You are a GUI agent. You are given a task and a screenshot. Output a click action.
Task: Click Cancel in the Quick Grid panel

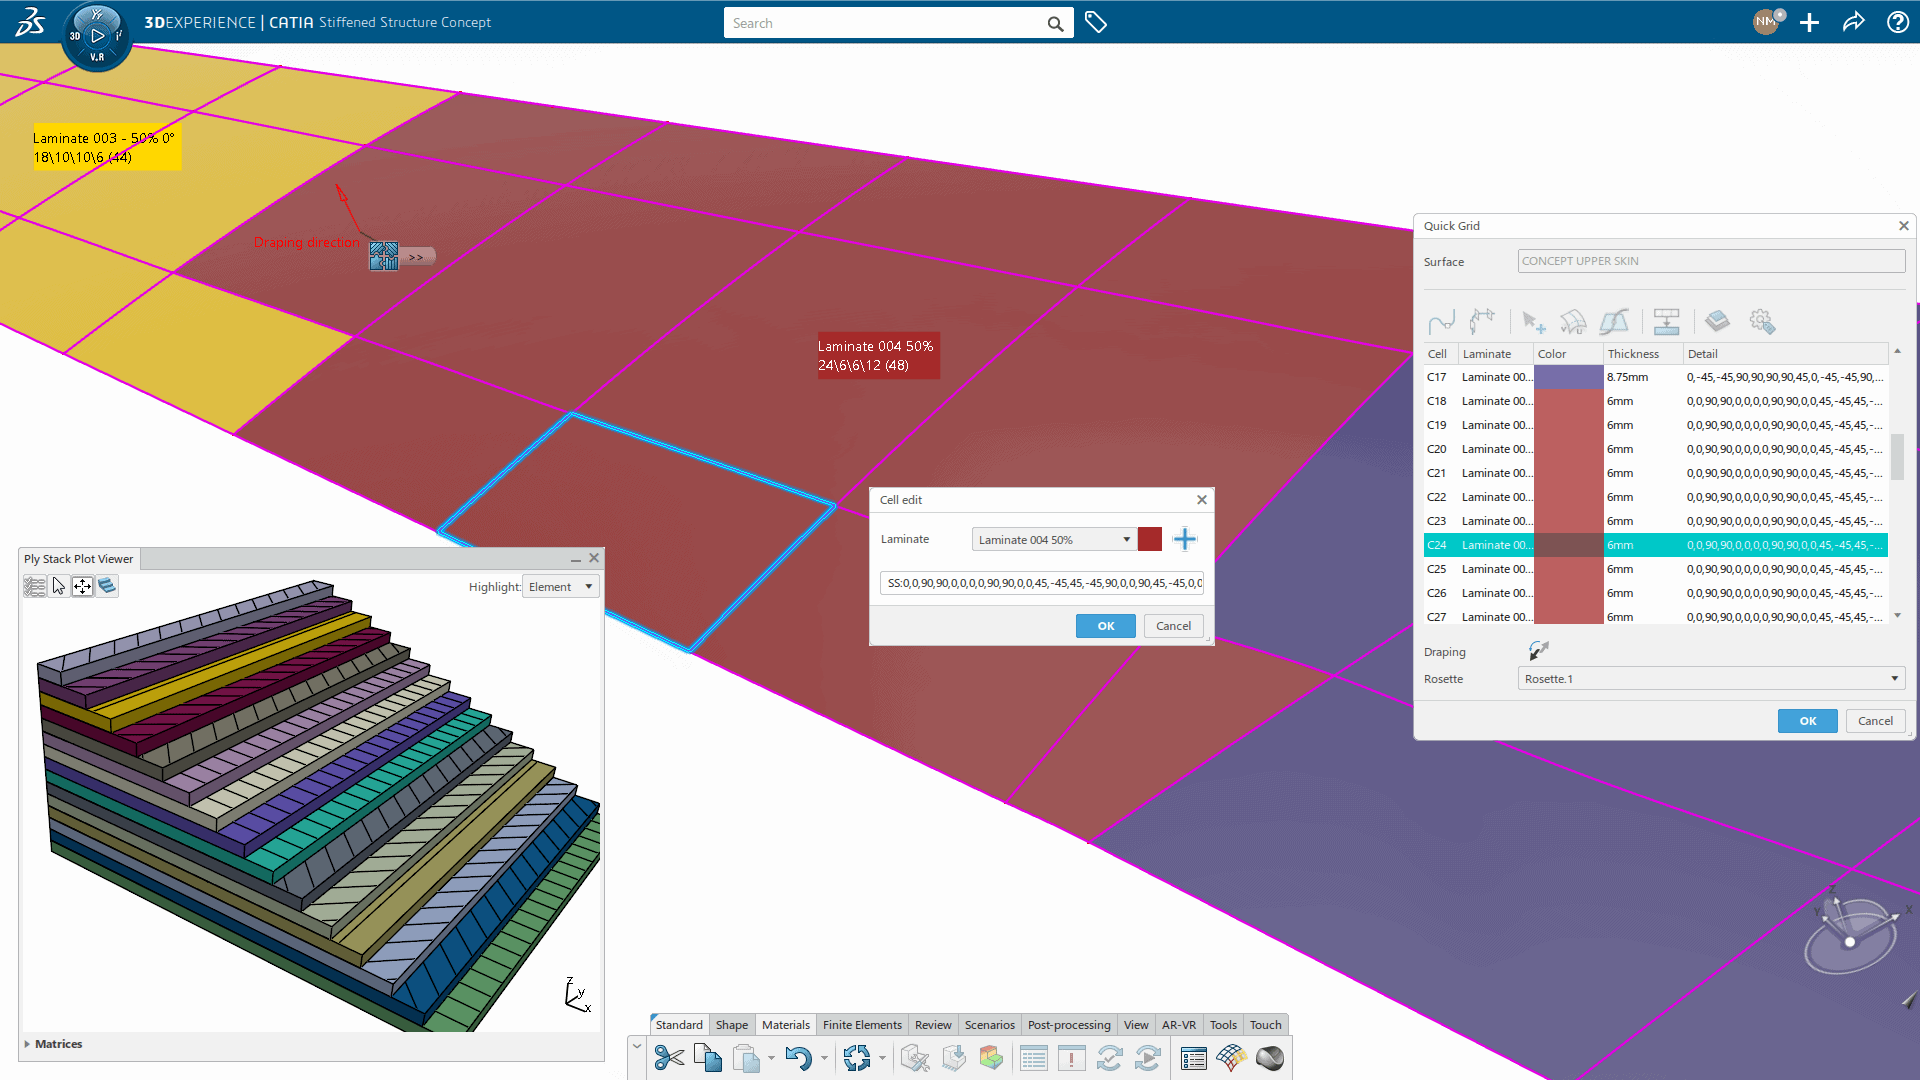pyautogui.click(x=1874, y=720)
